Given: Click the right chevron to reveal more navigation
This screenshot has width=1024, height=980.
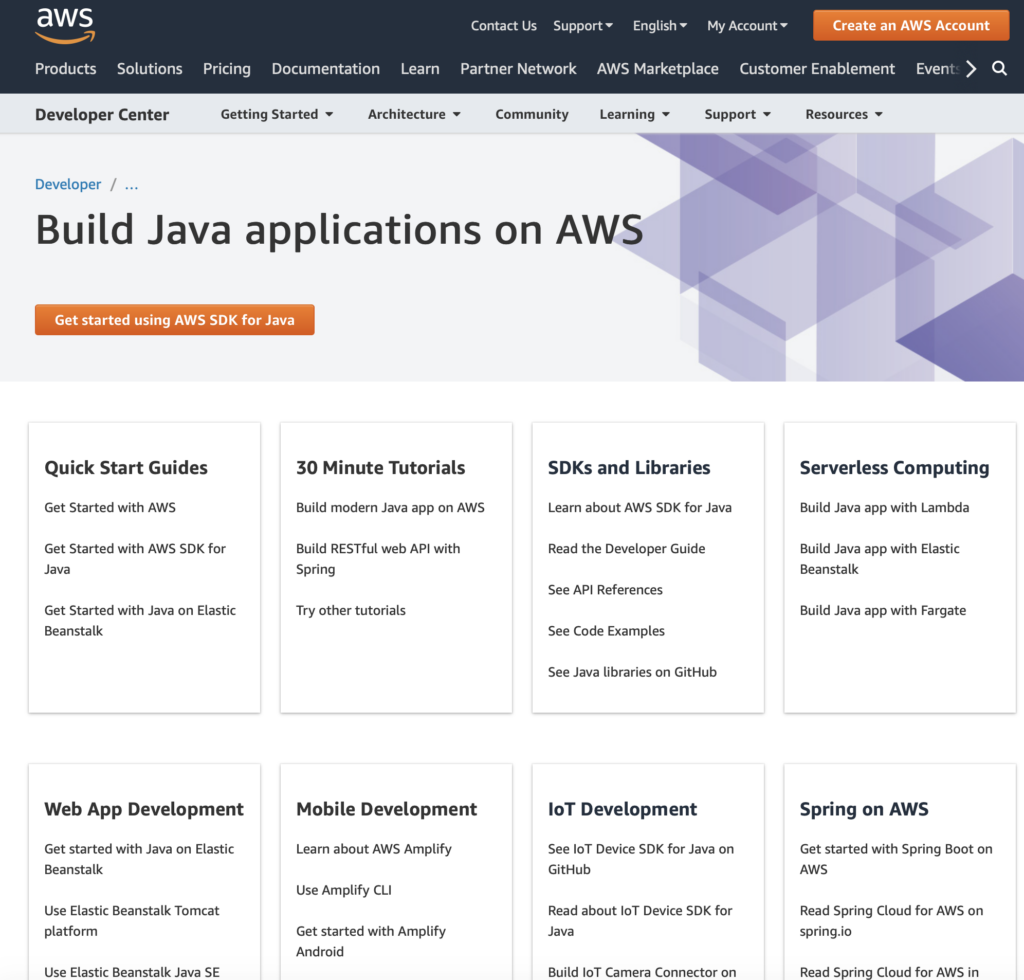Looking at the screenshot, I should pyautogui.click(x=971, y=69).
